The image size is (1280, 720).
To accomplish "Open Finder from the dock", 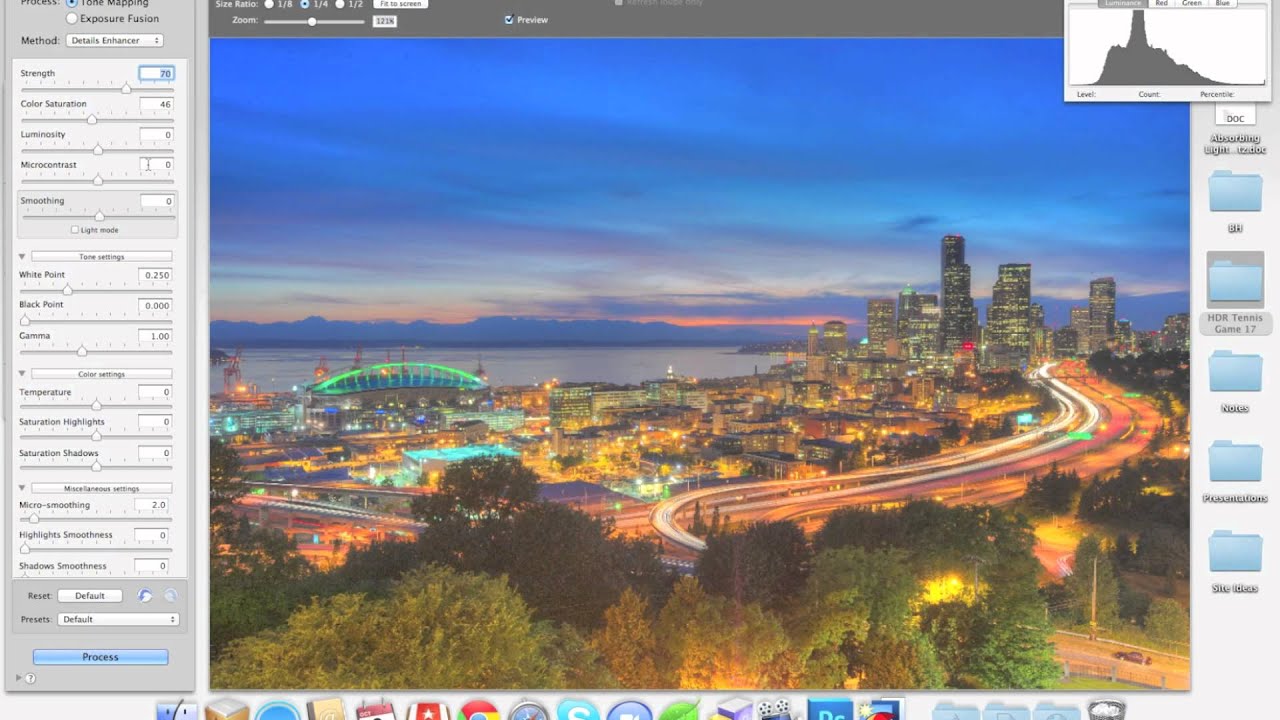I will [178, 712].
